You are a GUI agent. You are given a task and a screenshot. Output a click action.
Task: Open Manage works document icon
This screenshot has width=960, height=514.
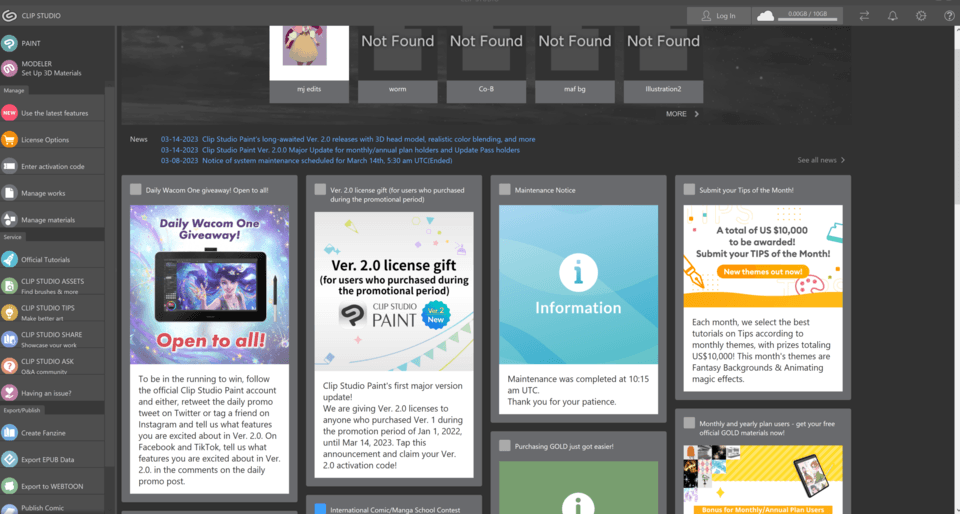point(9,193)
